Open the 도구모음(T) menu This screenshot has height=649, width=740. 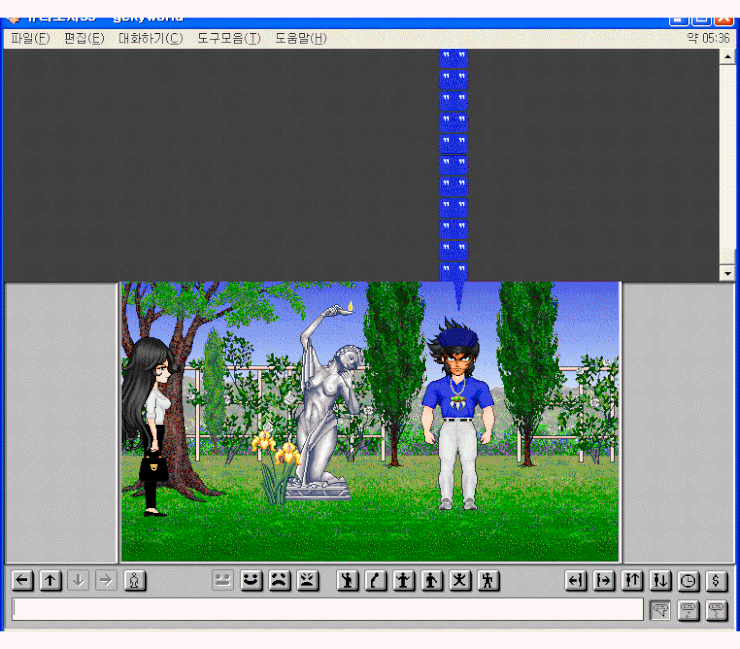click(x=228, y=38)
